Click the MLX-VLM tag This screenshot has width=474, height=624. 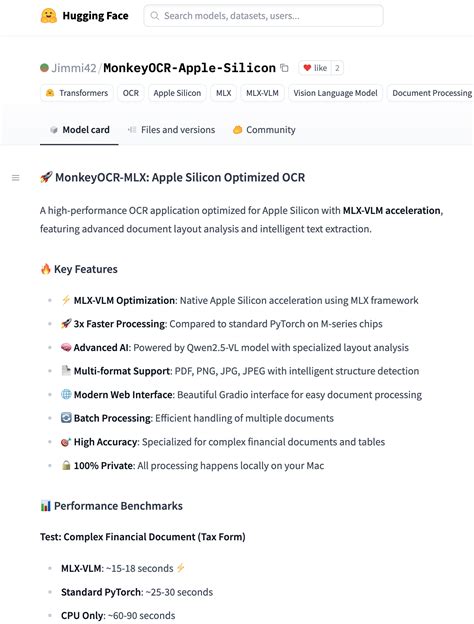262,93
